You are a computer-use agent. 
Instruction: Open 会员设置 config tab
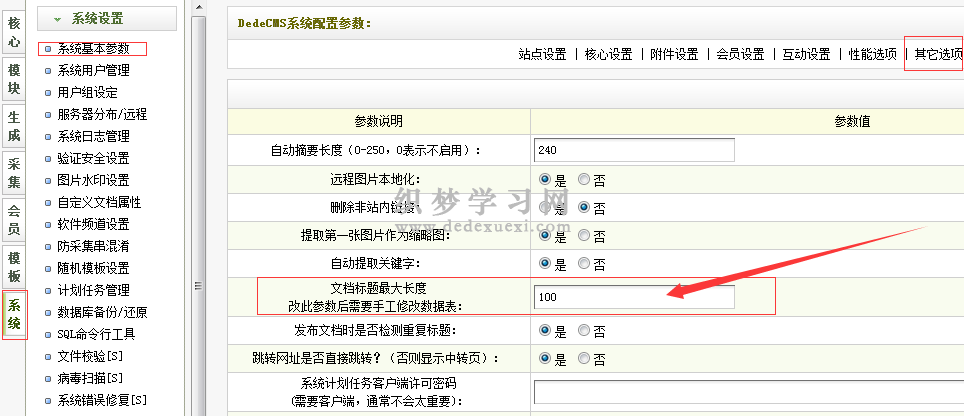pos(740,54)
